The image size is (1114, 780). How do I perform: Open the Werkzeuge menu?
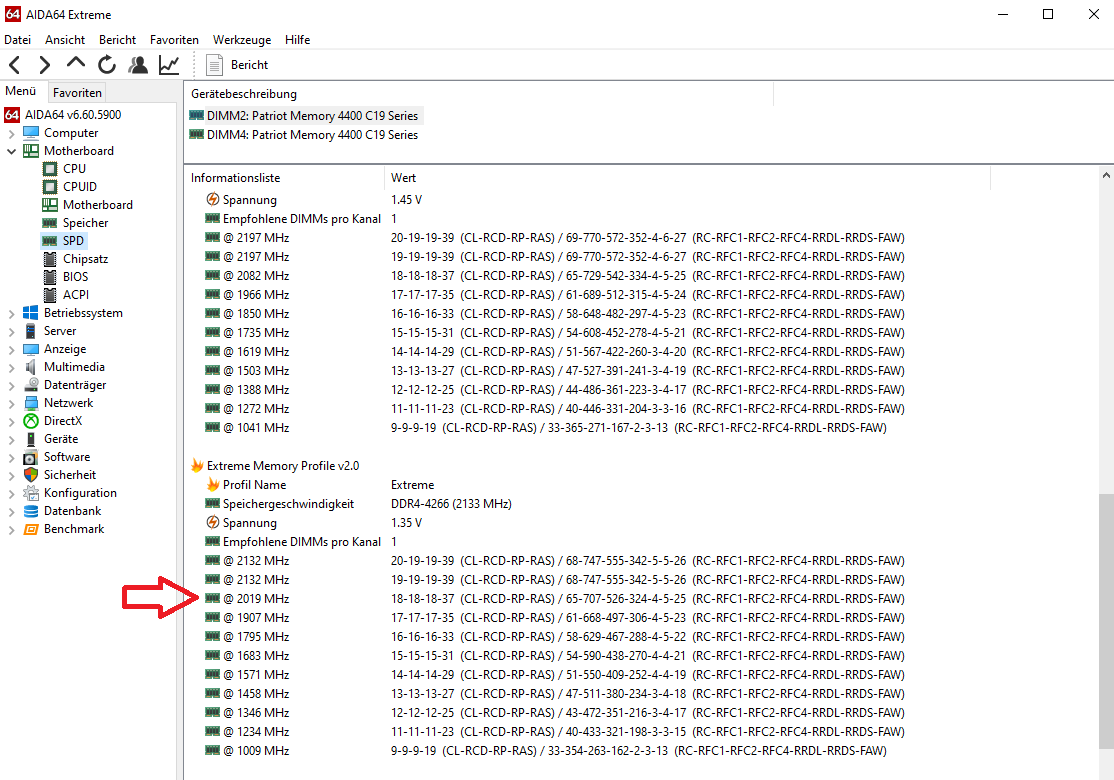click(x=242, y=40)
